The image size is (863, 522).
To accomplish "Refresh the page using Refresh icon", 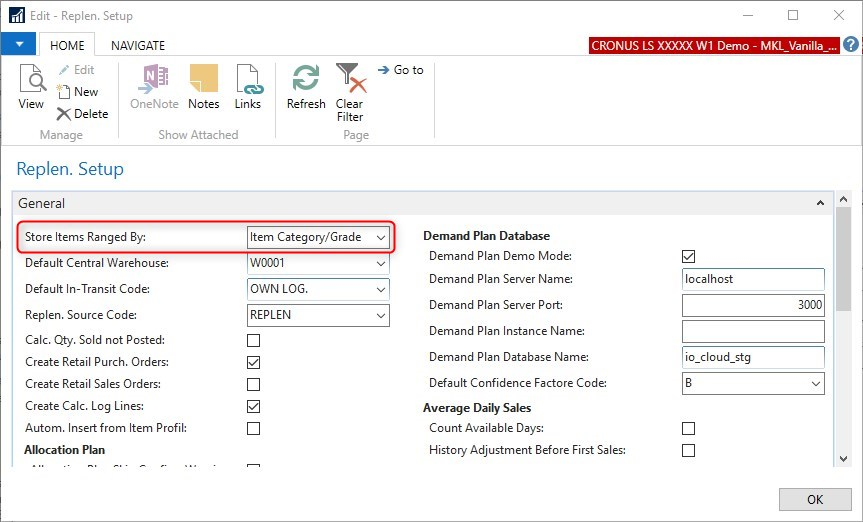I will (306, 86).
